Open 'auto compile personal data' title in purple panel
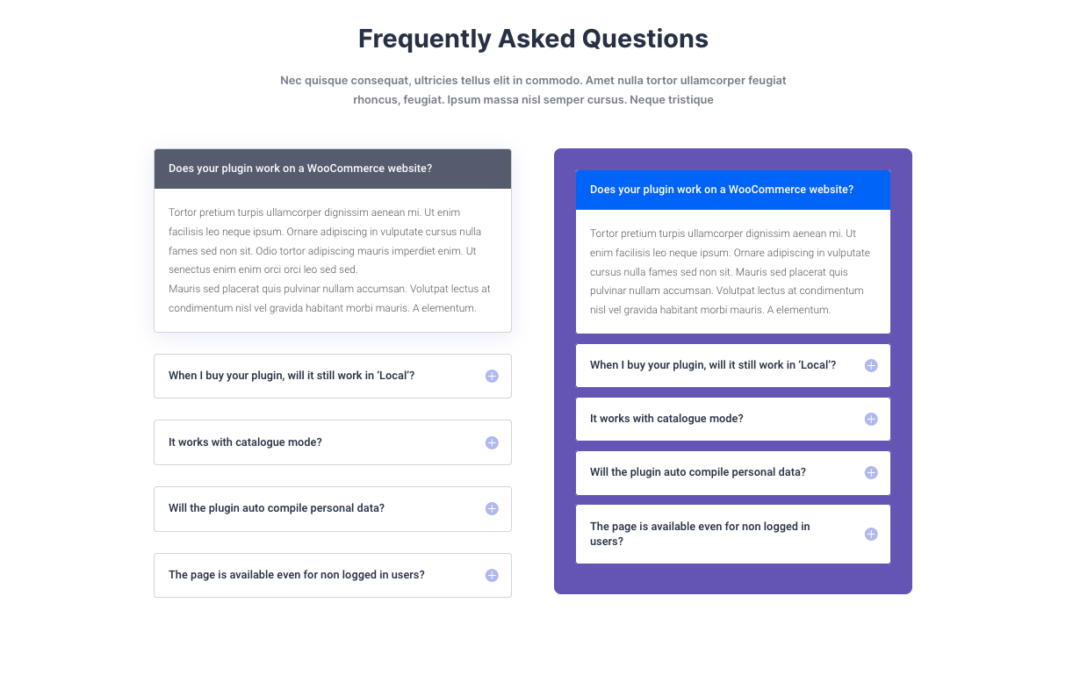The image size is (1080, 675). pos(697,472)
